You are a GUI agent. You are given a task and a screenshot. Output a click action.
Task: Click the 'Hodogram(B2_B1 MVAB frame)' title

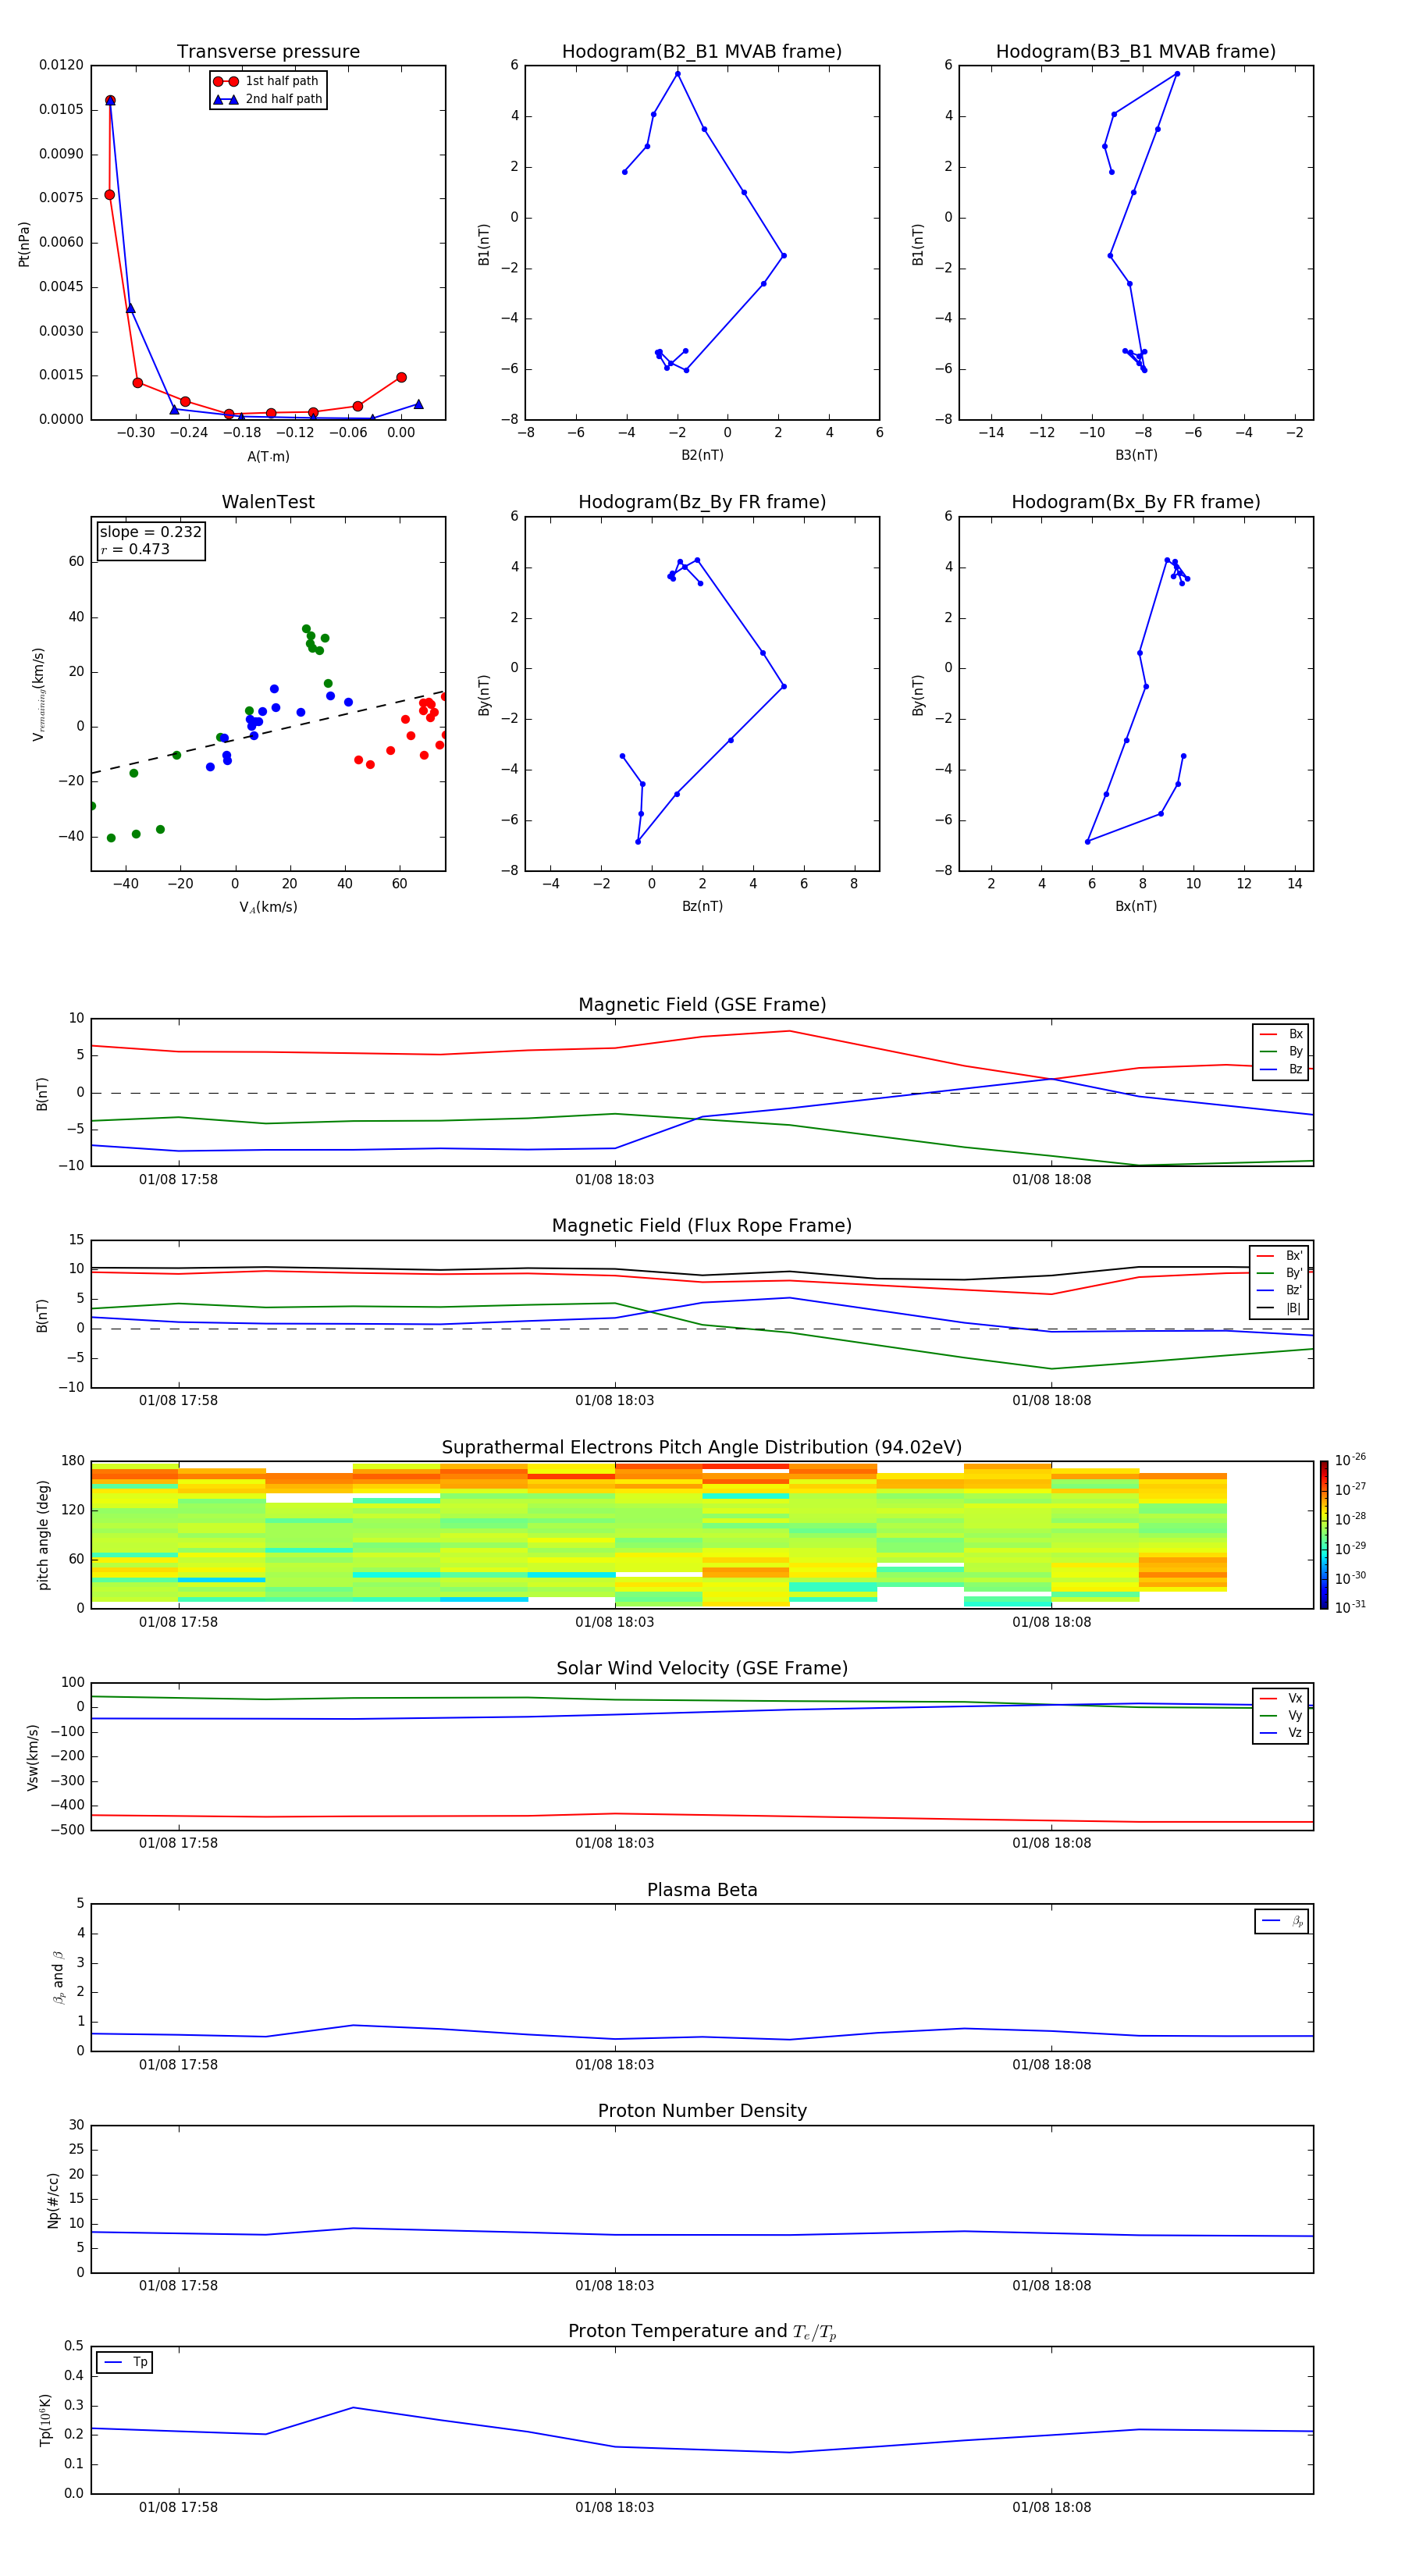(x=702, y=52)
